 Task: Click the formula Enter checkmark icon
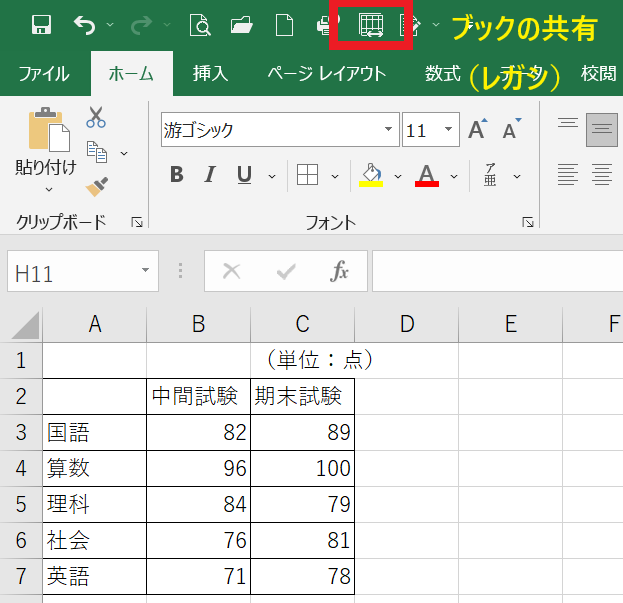(x=286, y=272)
